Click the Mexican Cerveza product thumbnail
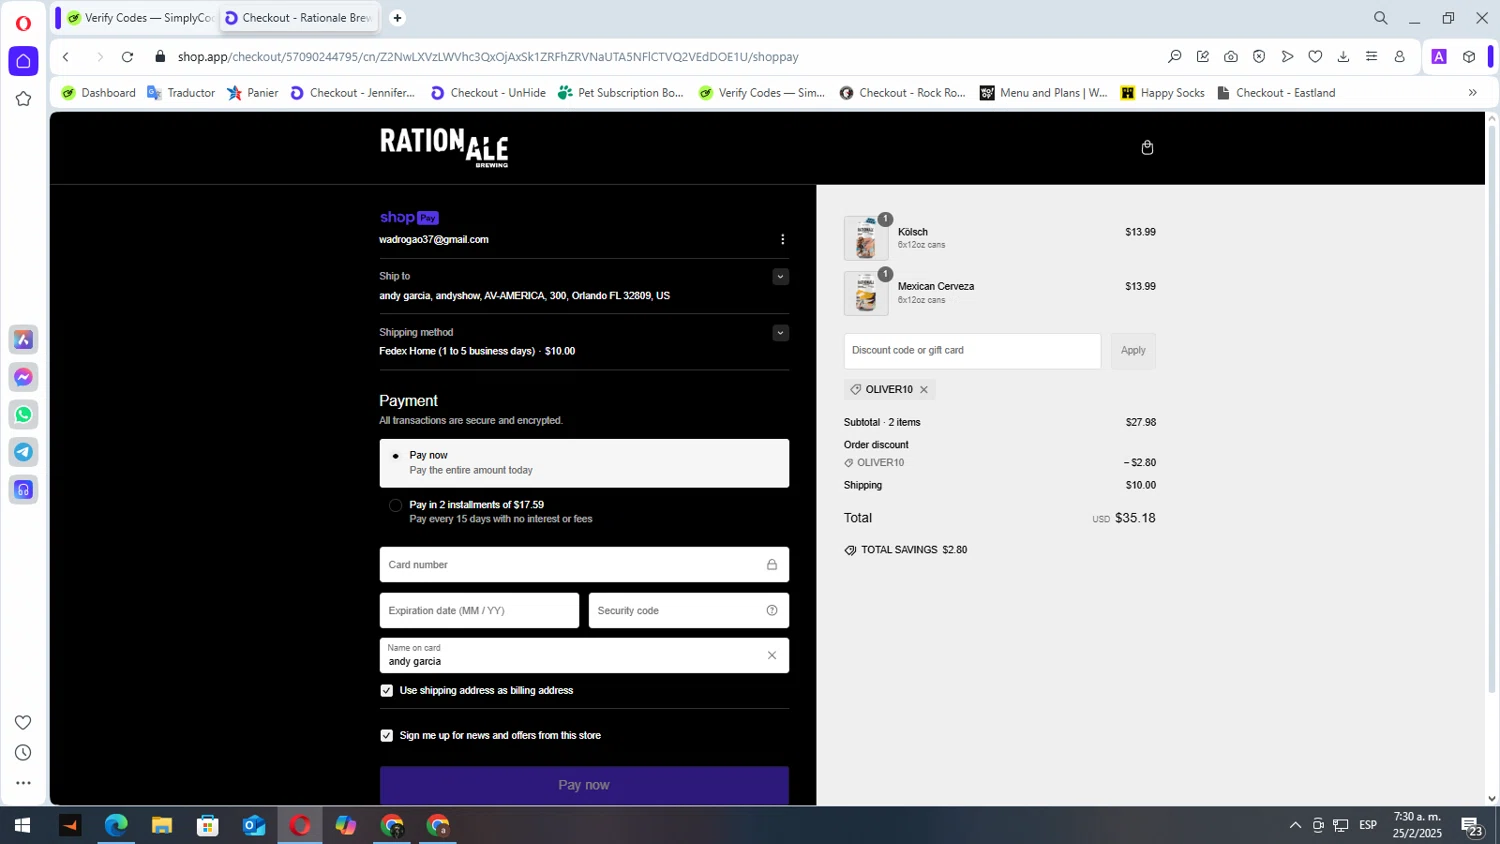 pos(866,294)
